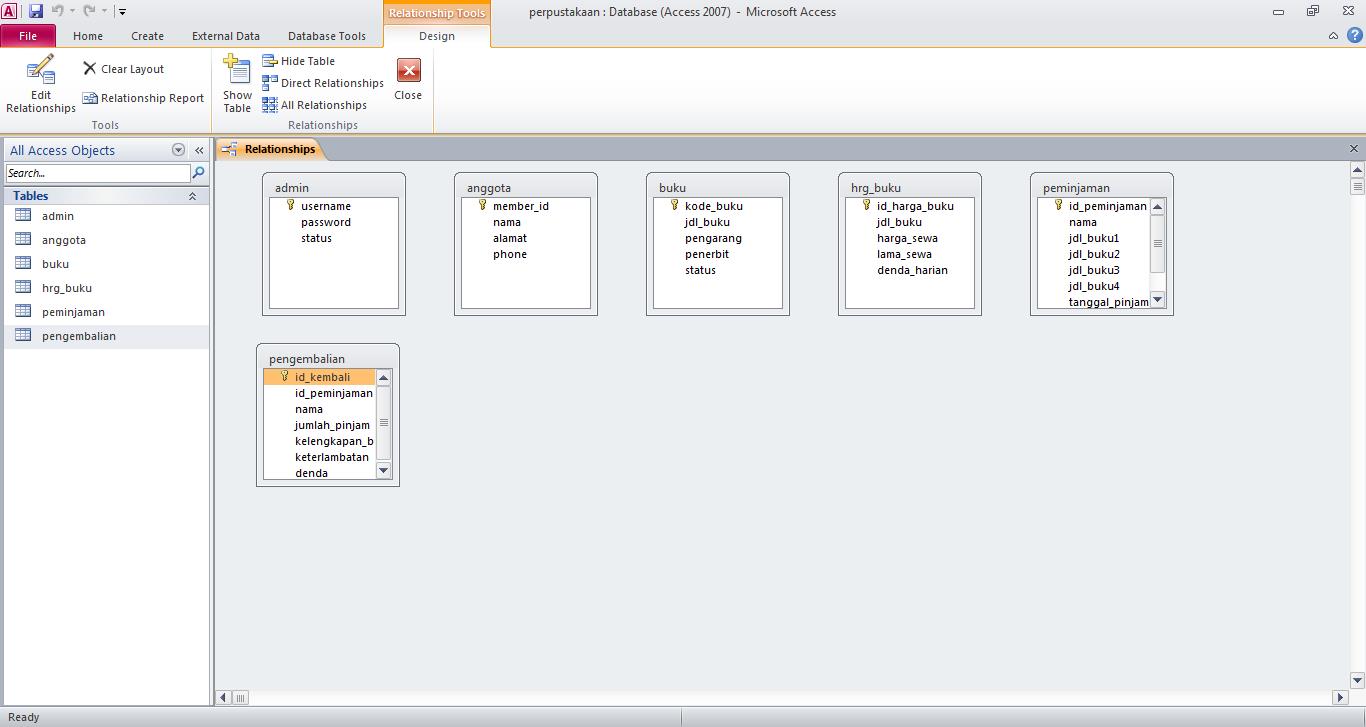Click the horizontal scrollbar left arrow at the bottom
This screenshot has width=1366, height=727.
pos(224,697)
